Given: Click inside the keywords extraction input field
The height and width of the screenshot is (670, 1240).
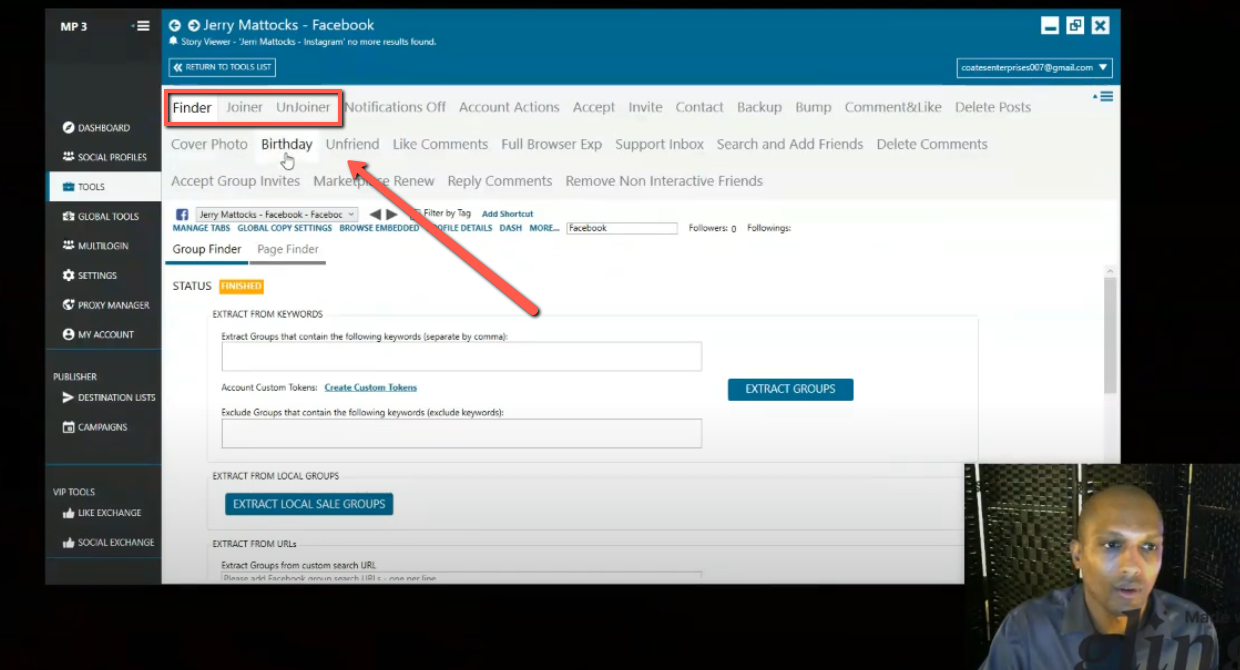Looking at the screenshot, I should coord(461,356).
